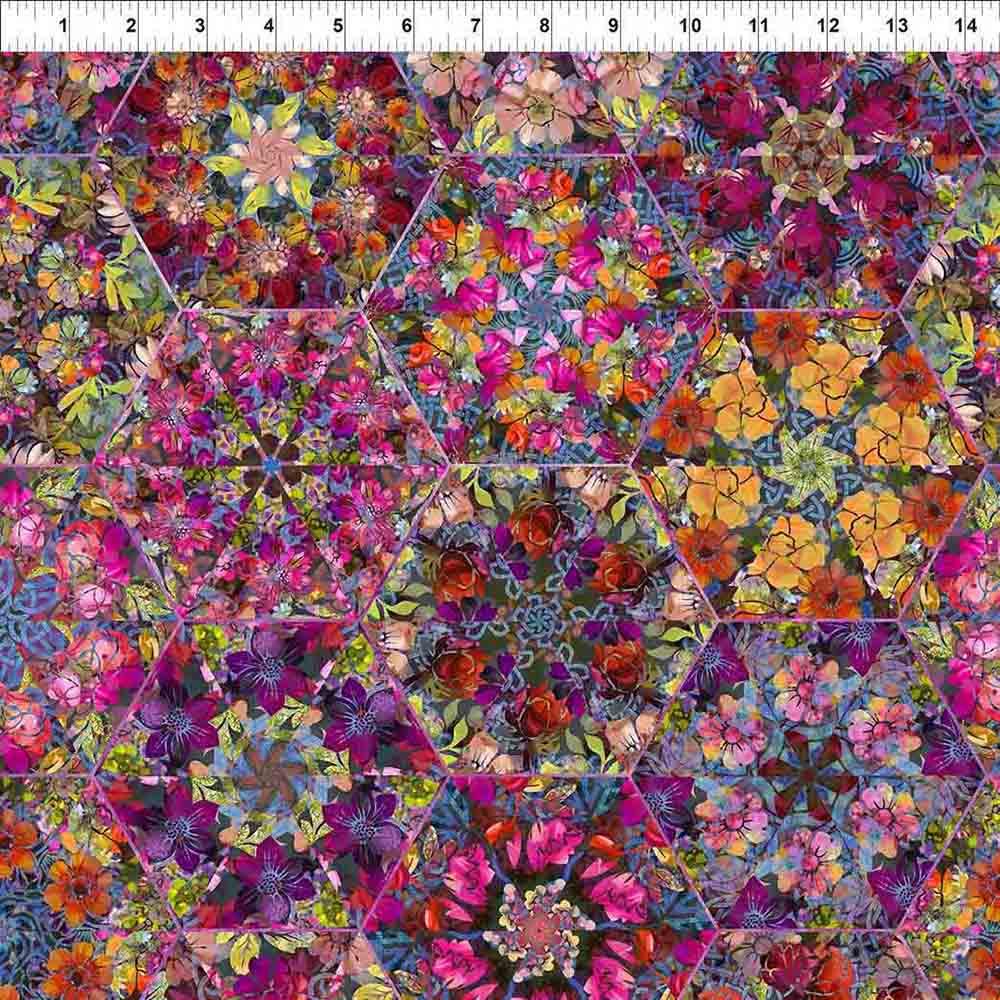The width and height of the screenshot is (1000, 1000).
Task: Click the ruler number 9
Action: point(613,26)
